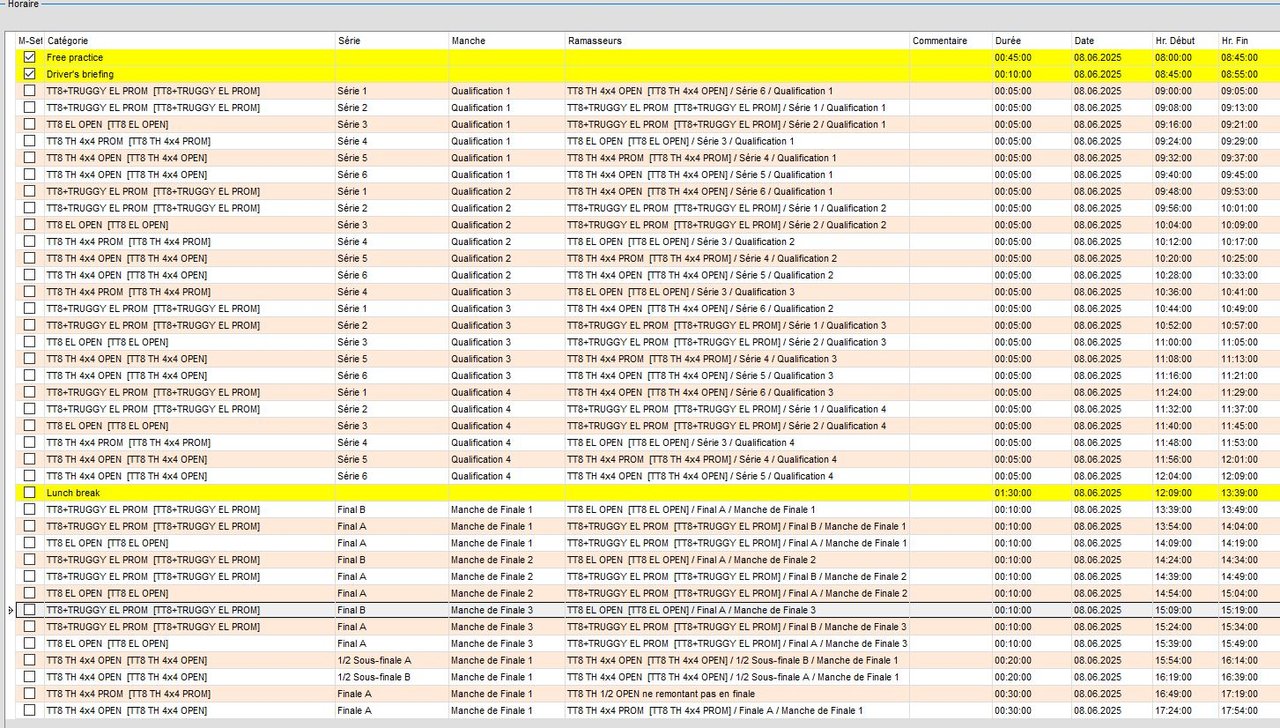Click 'Final B' Série cell in 13:39:00 row
Image resolution: width=1280 pixels, height=728 pixels.
391,510
